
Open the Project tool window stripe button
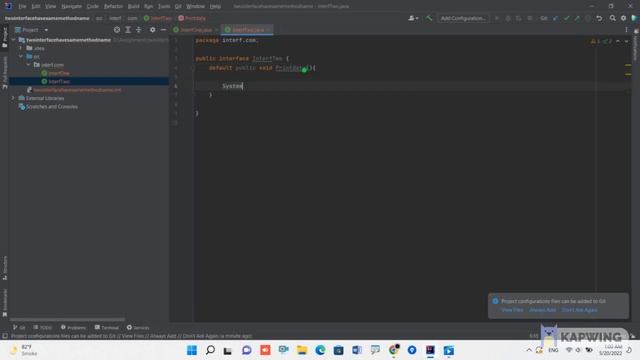point(4,38)
